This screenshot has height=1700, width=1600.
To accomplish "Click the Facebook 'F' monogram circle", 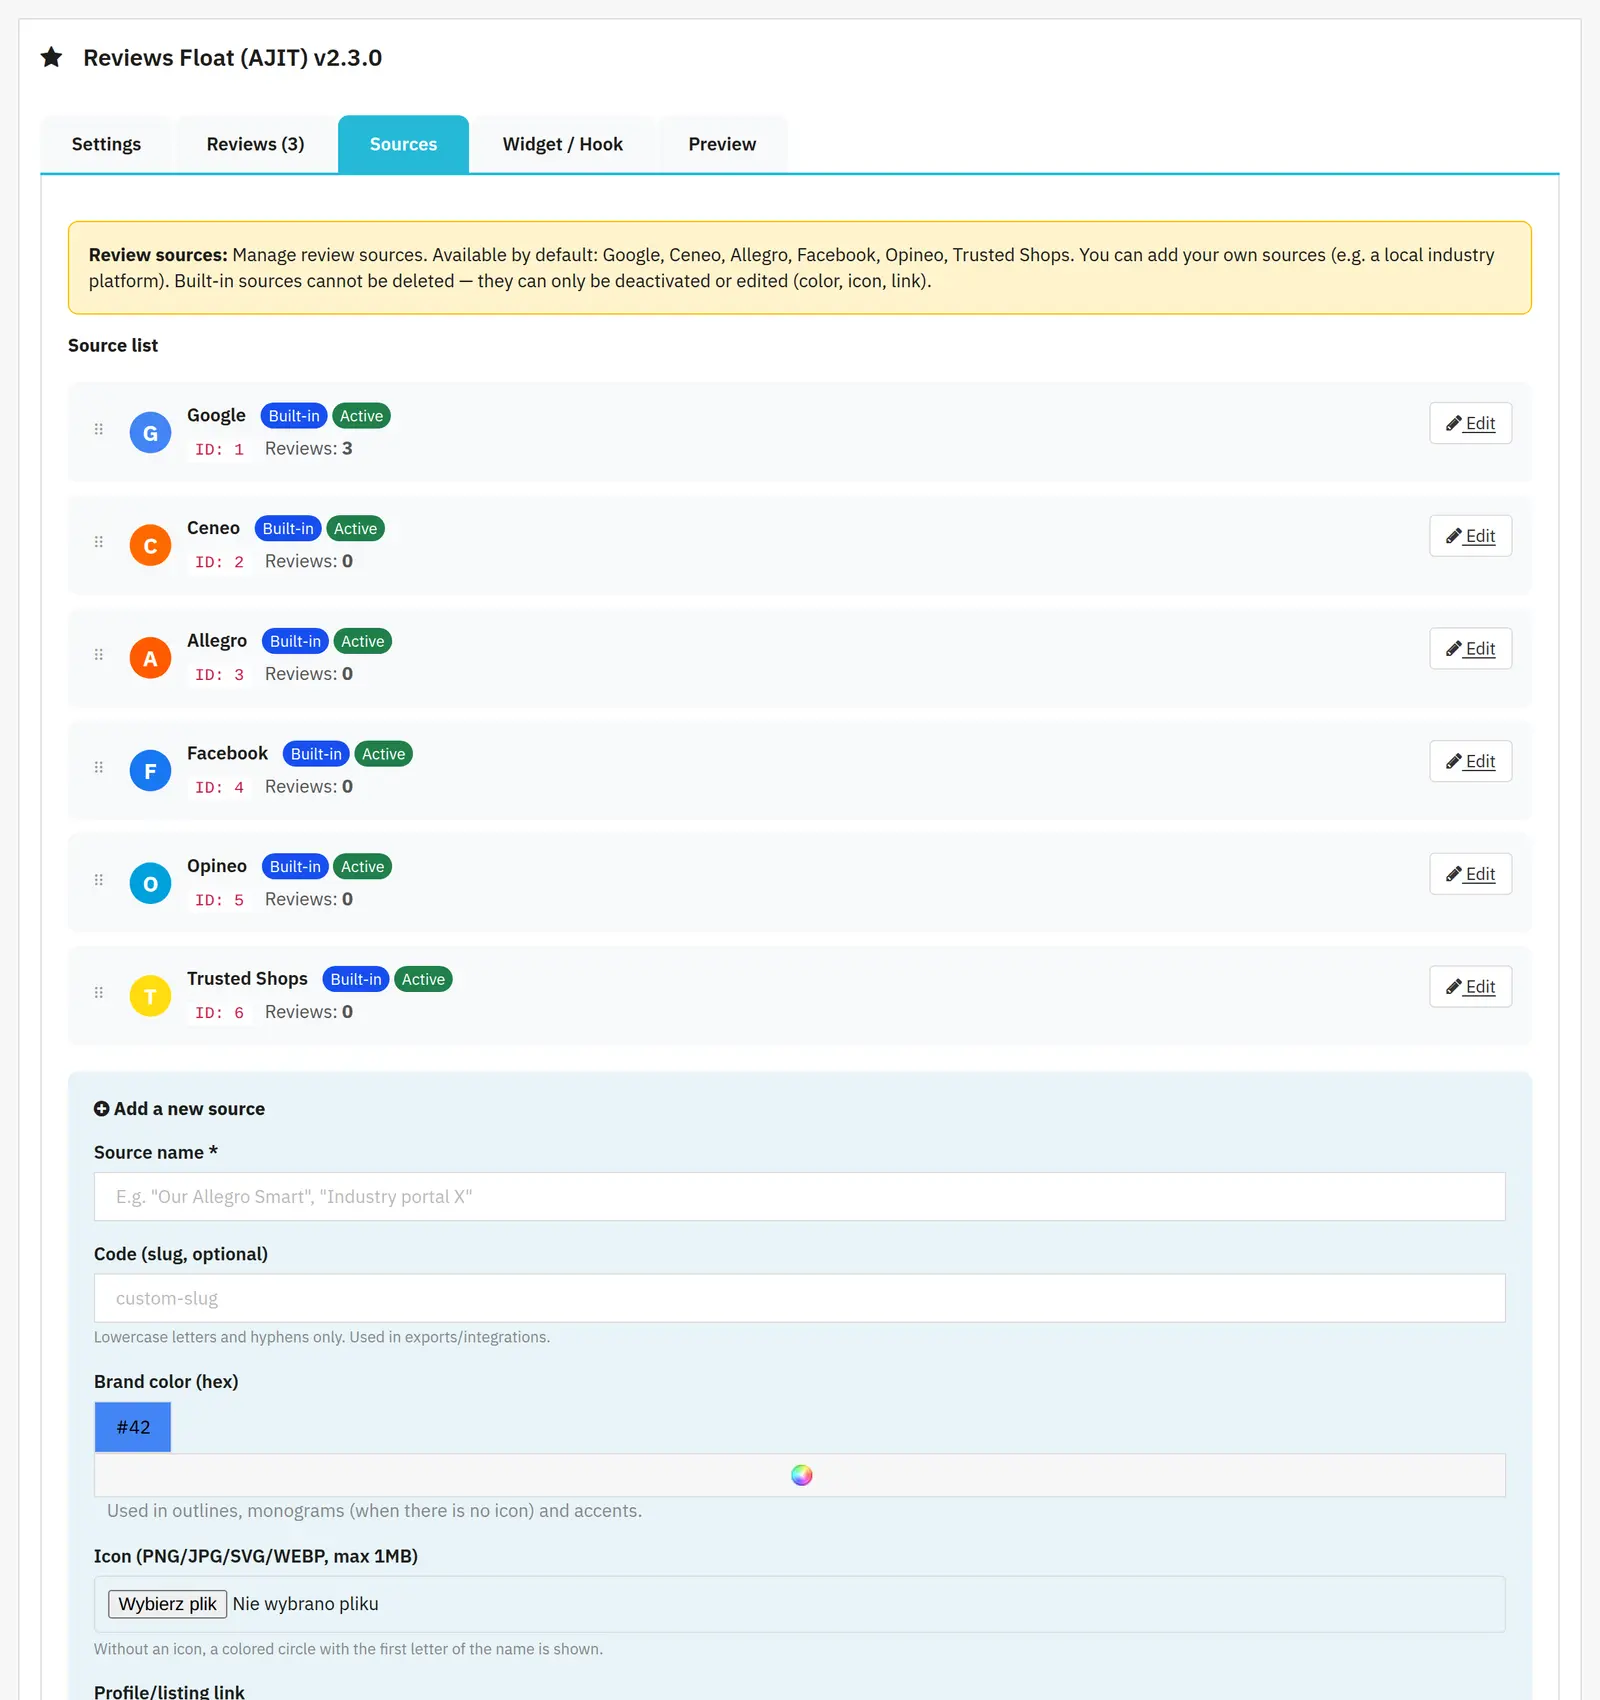I will click(150, 770).
